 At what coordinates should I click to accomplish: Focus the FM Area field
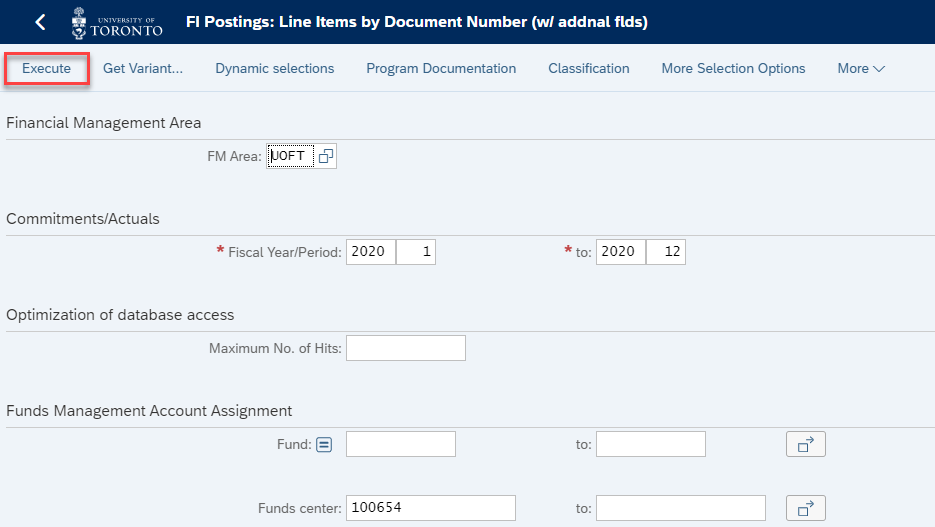click(x=290, y=156)
